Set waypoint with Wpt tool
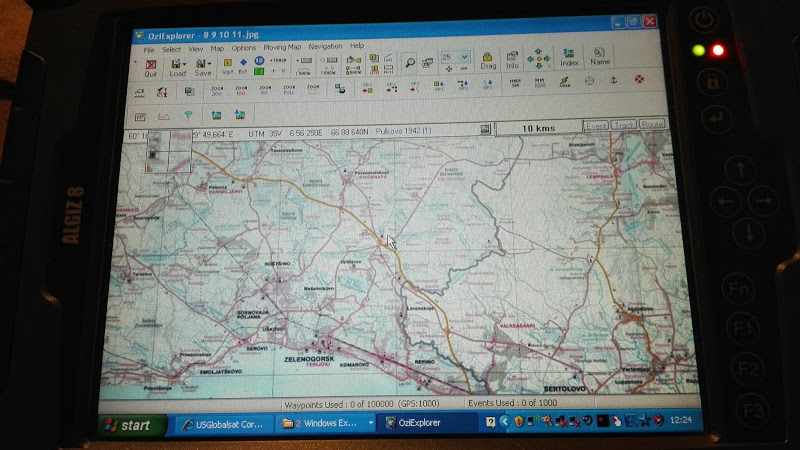This screenshot has width=800, height=450. 228,67
